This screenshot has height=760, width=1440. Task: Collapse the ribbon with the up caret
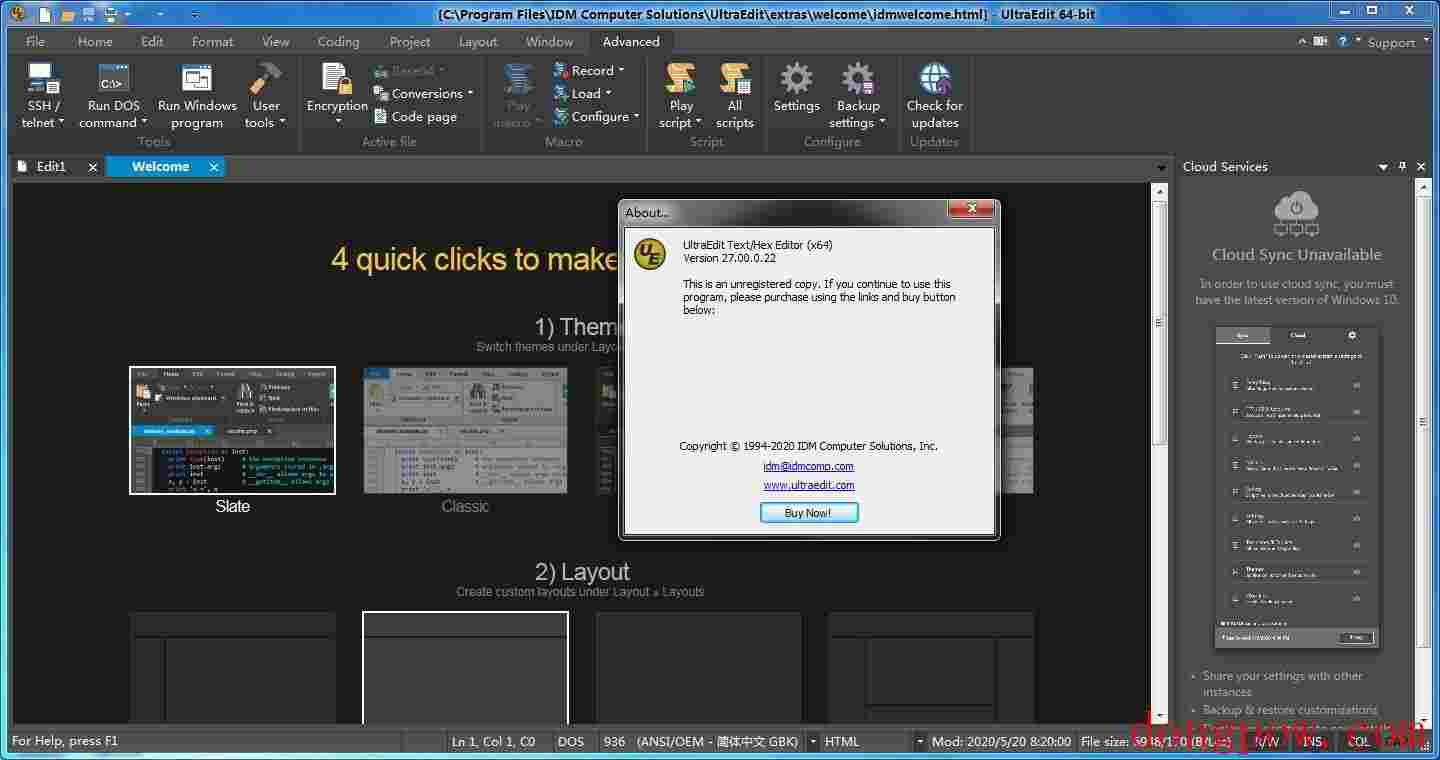pyautogui.click(x=1302, y=41)
